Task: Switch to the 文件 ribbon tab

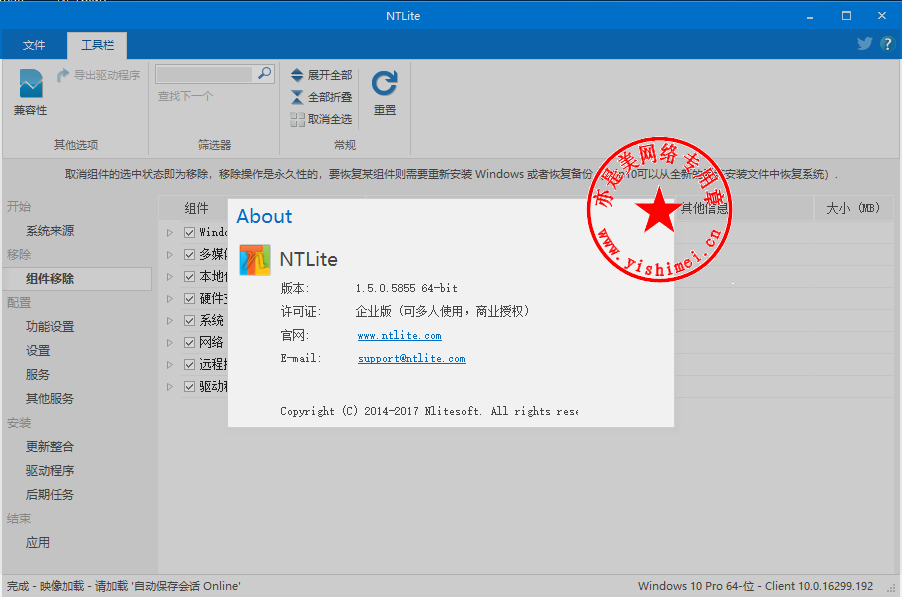Action: tap(34, 45)
